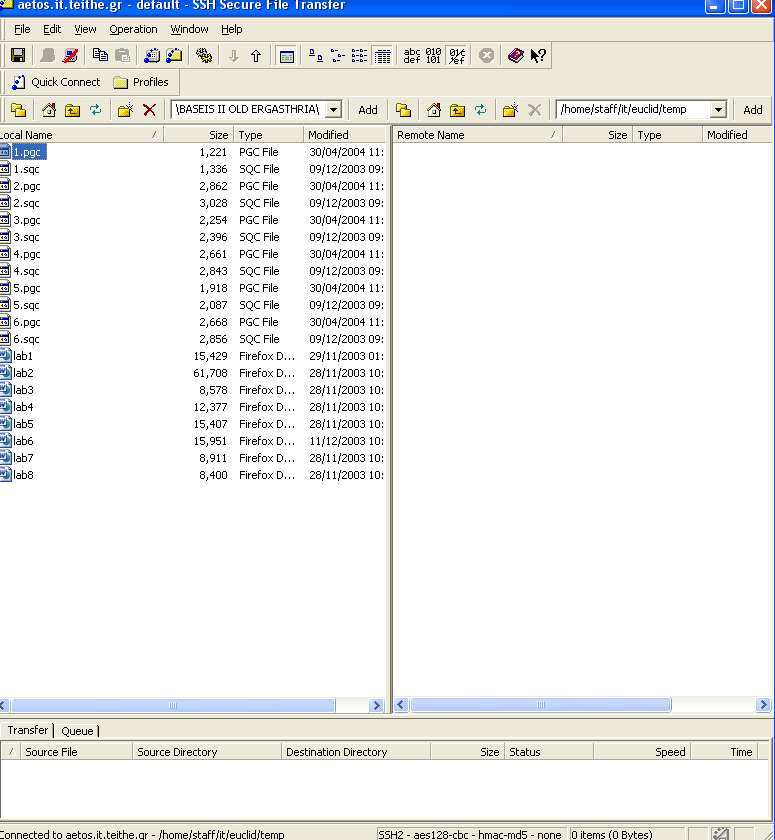
Task: Click the local pane horizontal scrollbar thumb
Action: click(173, 706)
